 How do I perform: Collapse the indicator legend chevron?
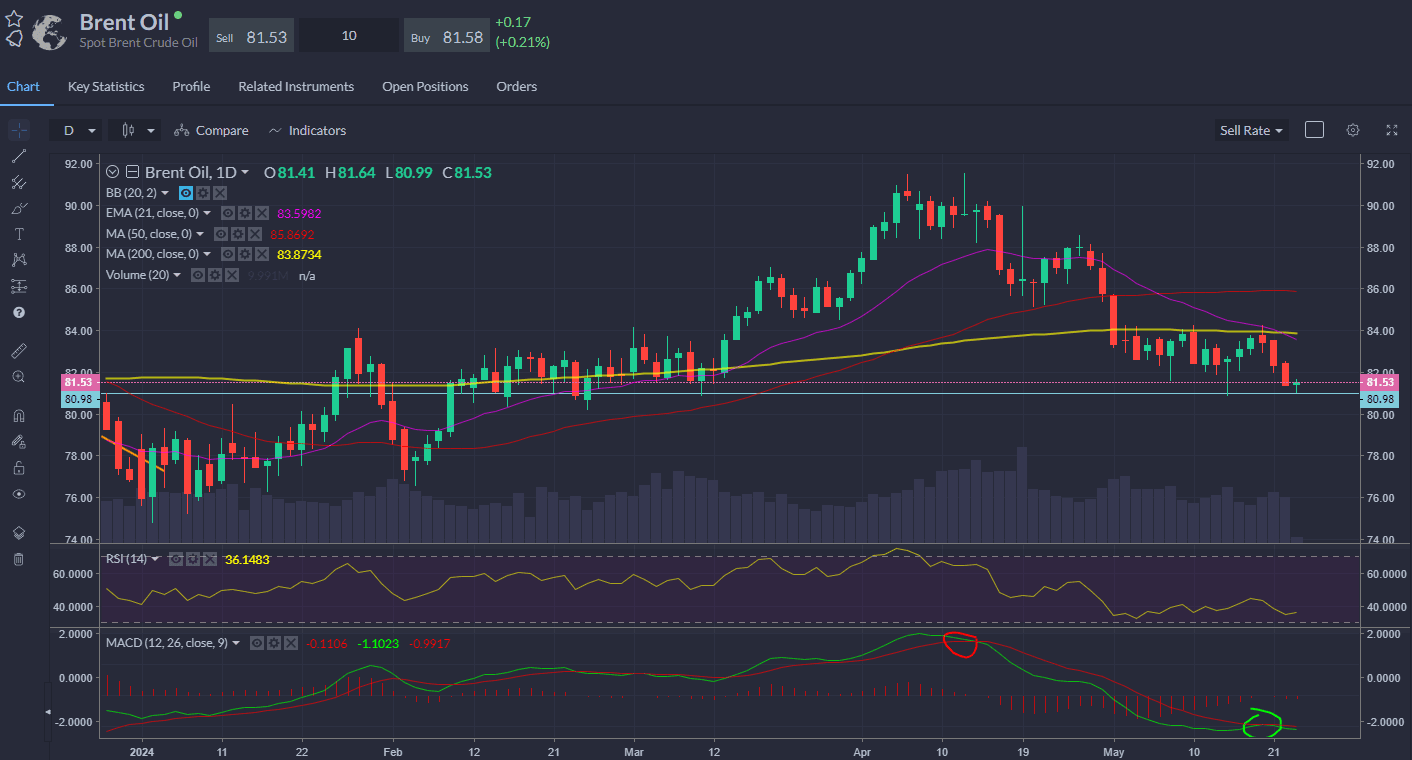[113, 172]
